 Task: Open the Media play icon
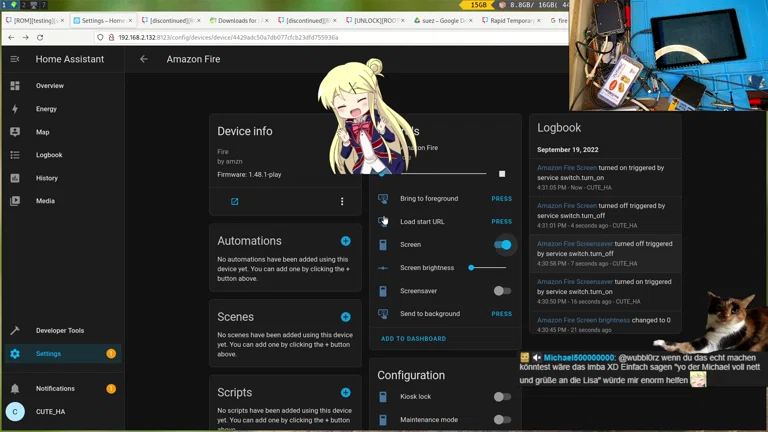coord(15,201)
